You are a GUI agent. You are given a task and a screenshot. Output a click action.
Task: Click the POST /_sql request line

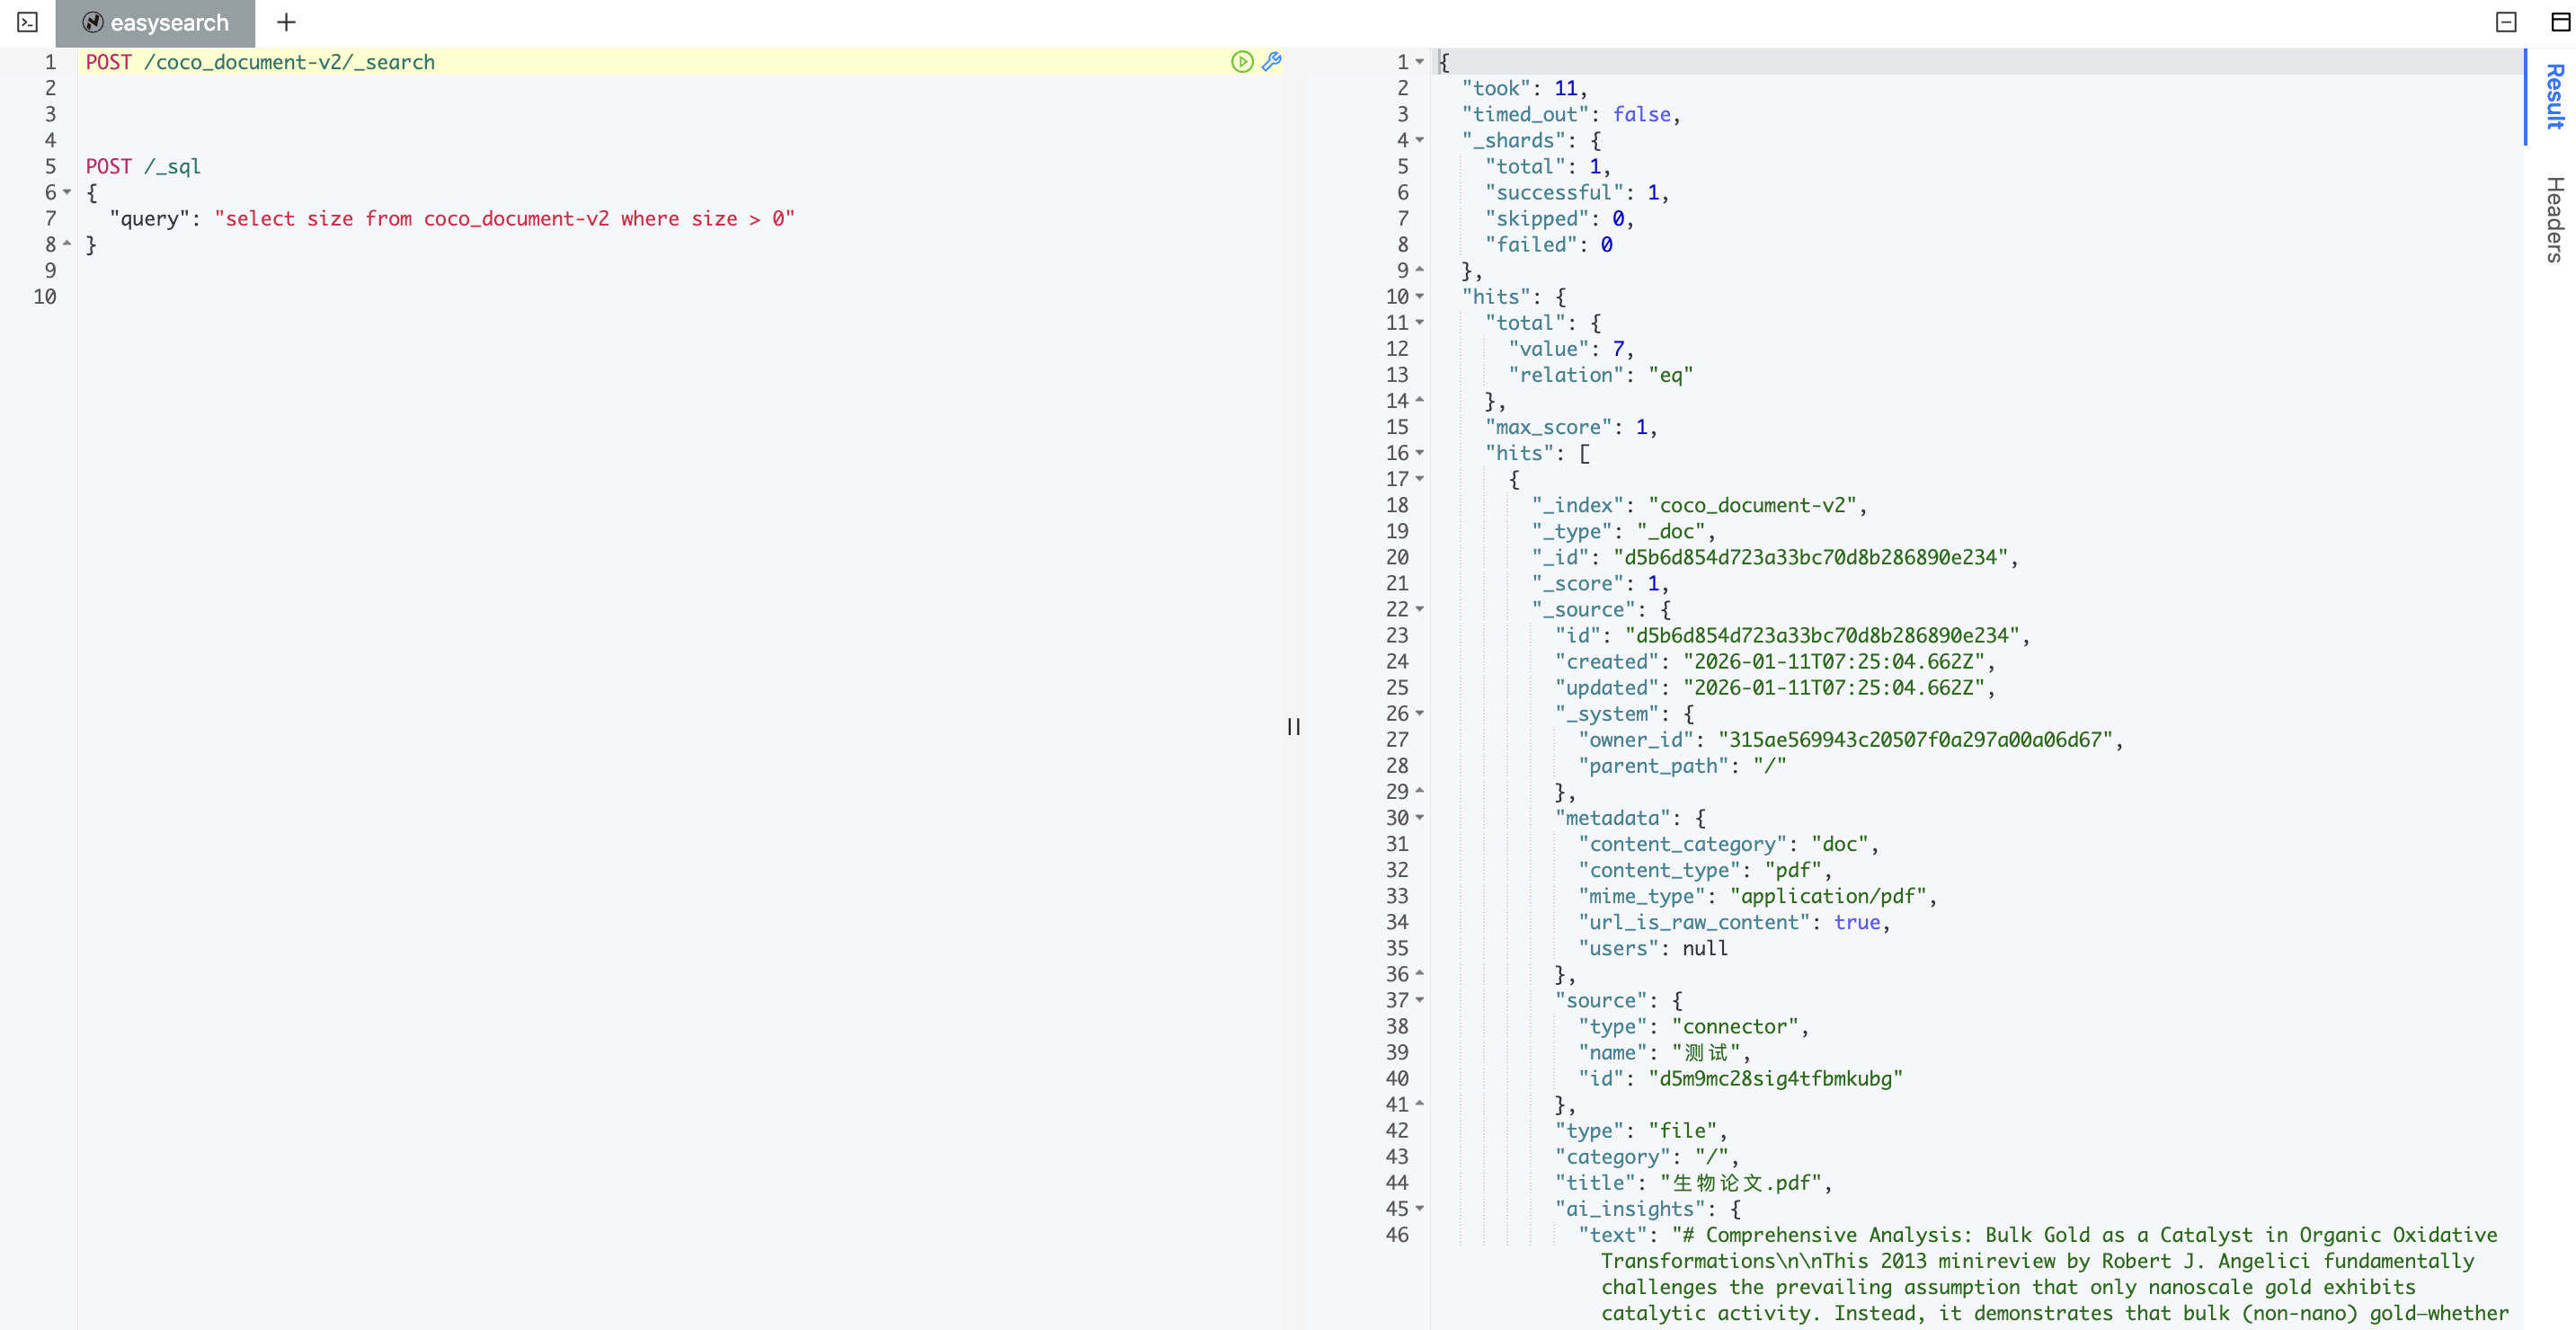tap(143, 166)
